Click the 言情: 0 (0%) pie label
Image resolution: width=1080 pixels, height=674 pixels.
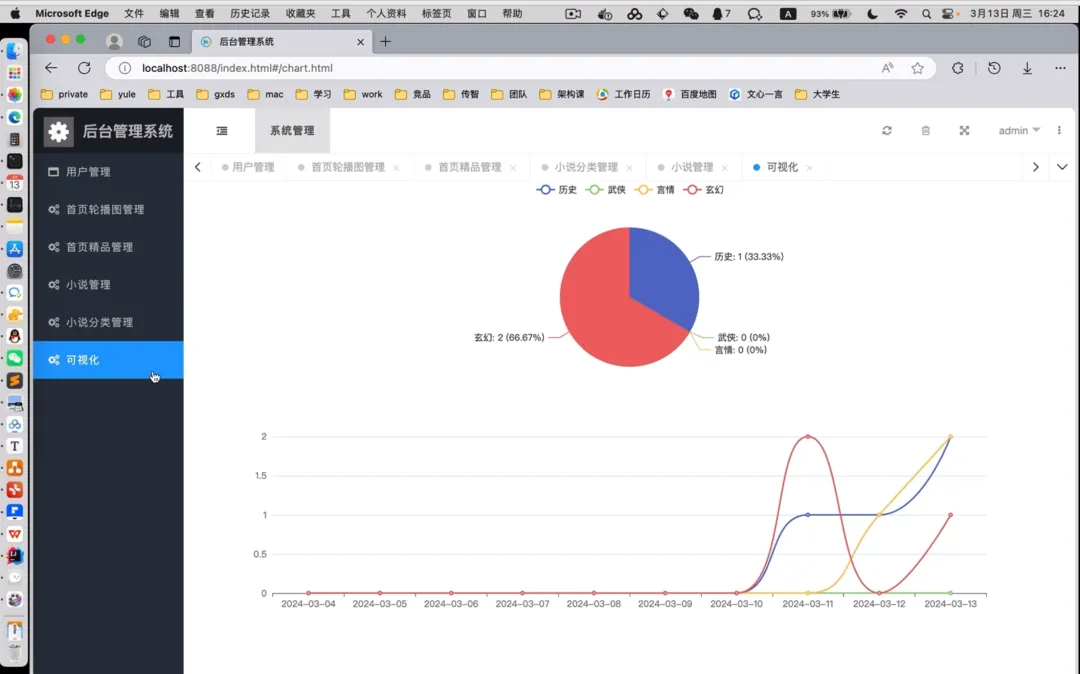click(740, 350)
